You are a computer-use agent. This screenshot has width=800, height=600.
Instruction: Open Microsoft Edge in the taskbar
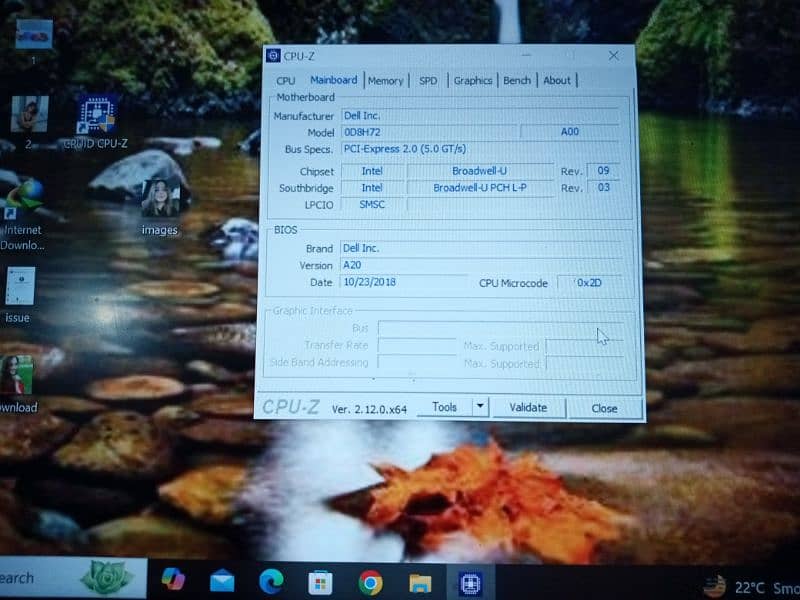[x=271, y=581]
